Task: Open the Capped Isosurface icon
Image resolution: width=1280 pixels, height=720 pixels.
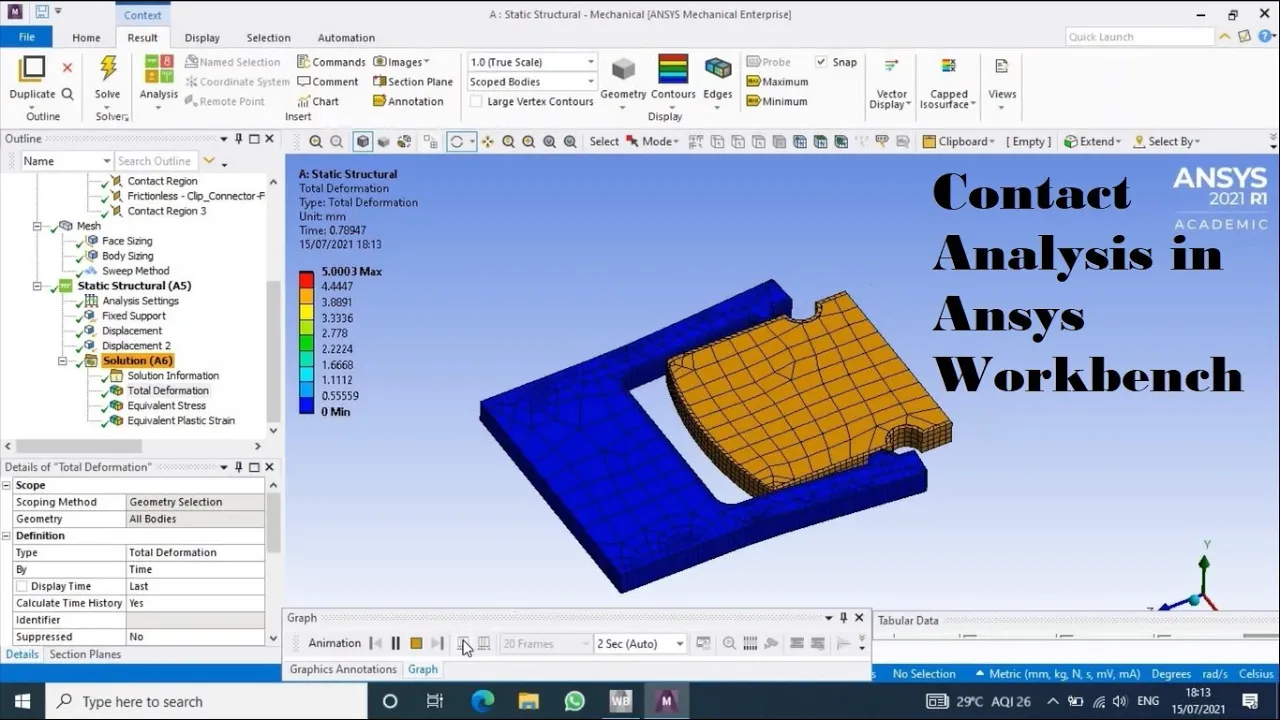Action: coord(948,68)
